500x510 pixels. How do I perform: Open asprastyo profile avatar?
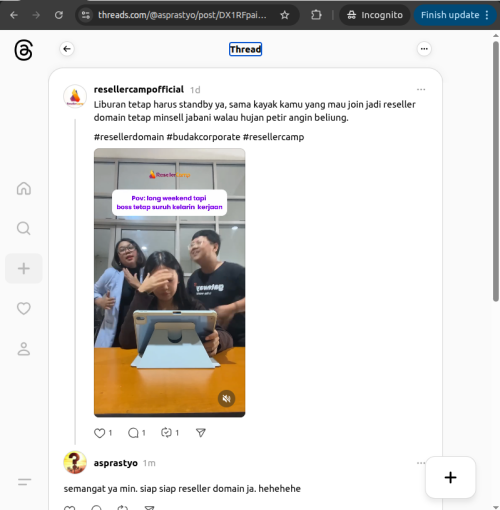click(75, 463)
